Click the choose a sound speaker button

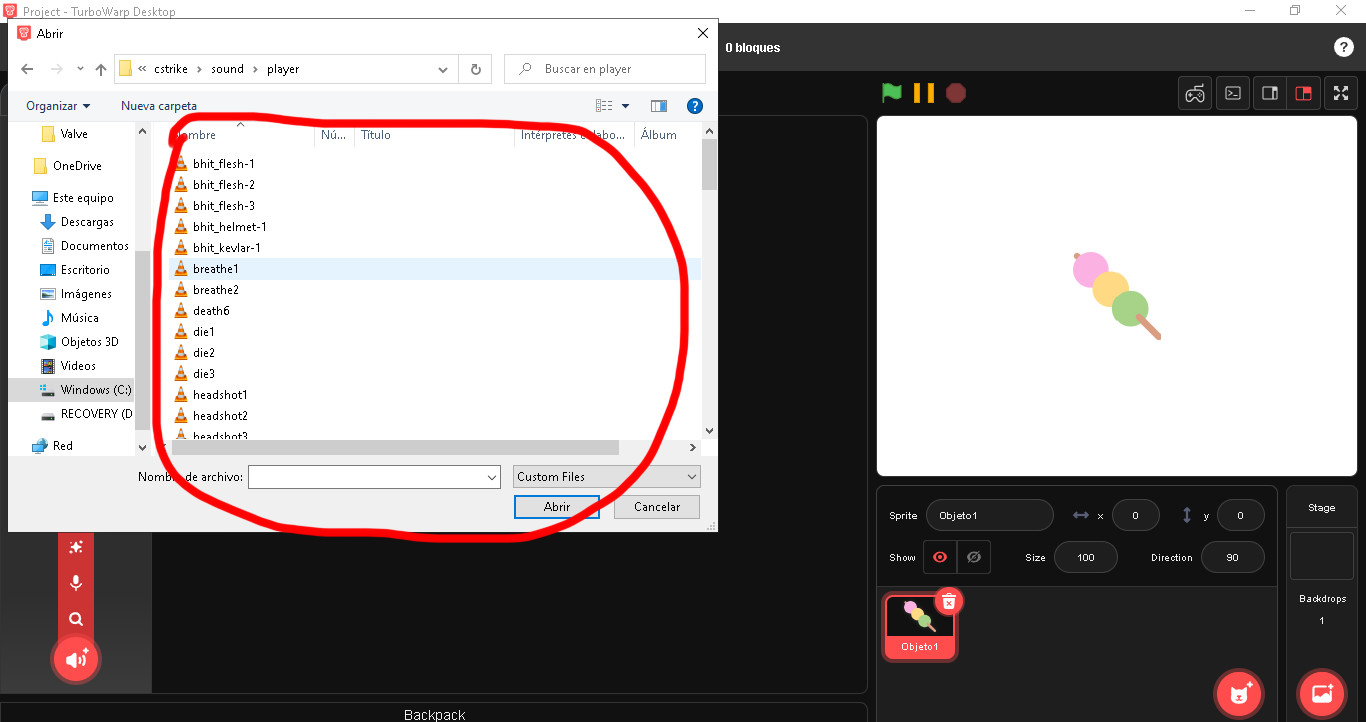(76, 659)
